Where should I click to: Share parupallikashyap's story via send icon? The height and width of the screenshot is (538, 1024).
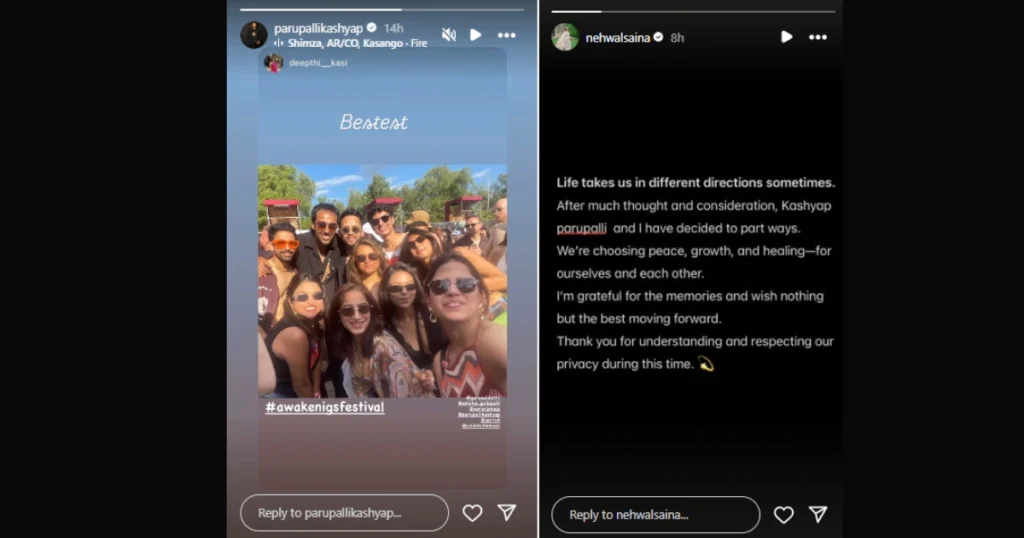(x=507, y=513)
